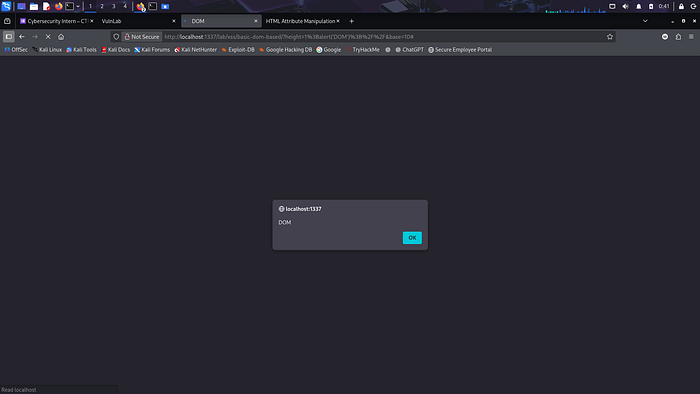Open the Kali Linux bookmark

tap(47, 50)
